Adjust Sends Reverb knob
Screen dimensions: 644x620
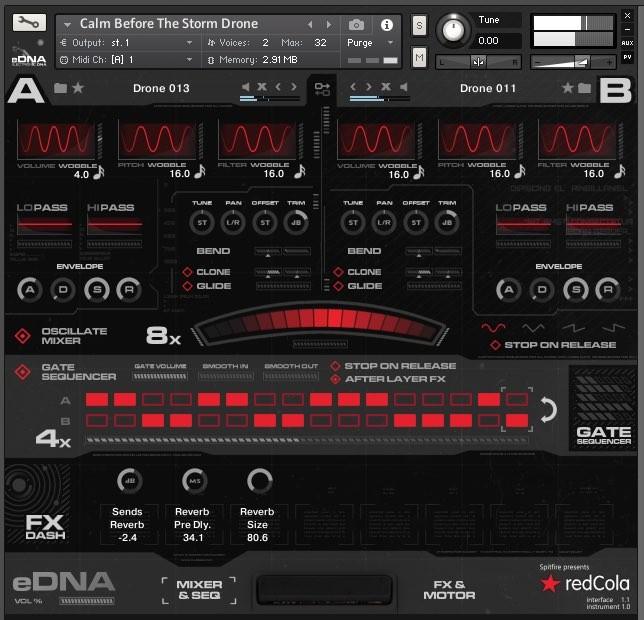[x=130, y=480]
